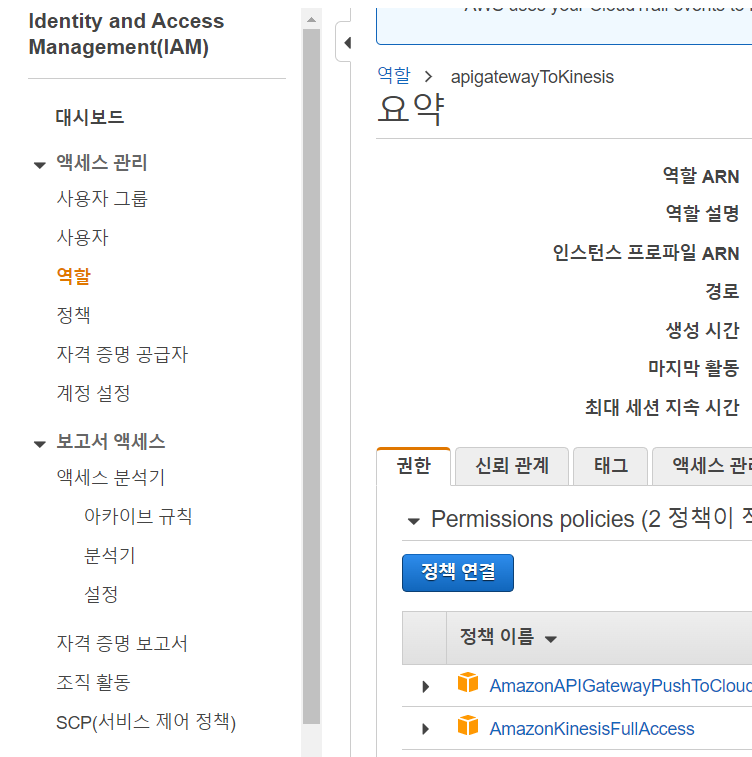Select 역할 in the sidebar
The width and height of the screenshot is (752, 757).
pos(73,276)
